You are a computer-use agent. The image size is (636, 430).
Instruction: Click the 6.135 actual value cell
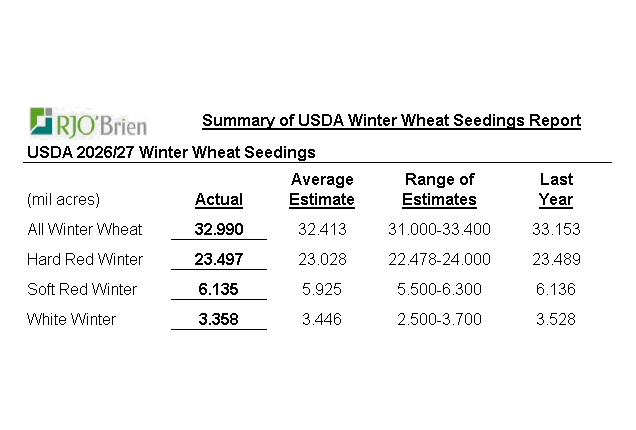point(219,289)
